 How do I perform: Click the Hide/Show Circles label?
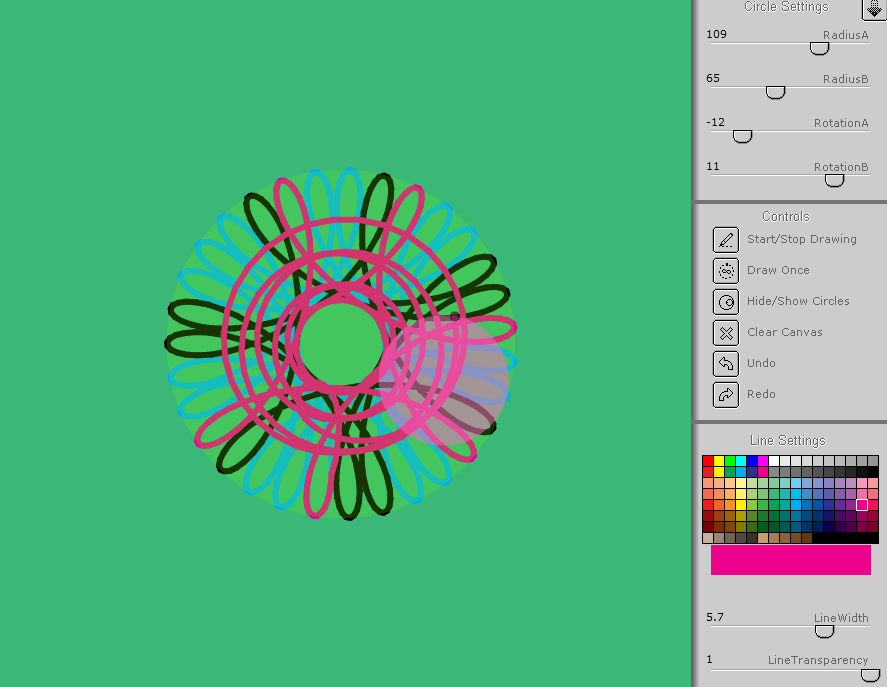[798, 301]
